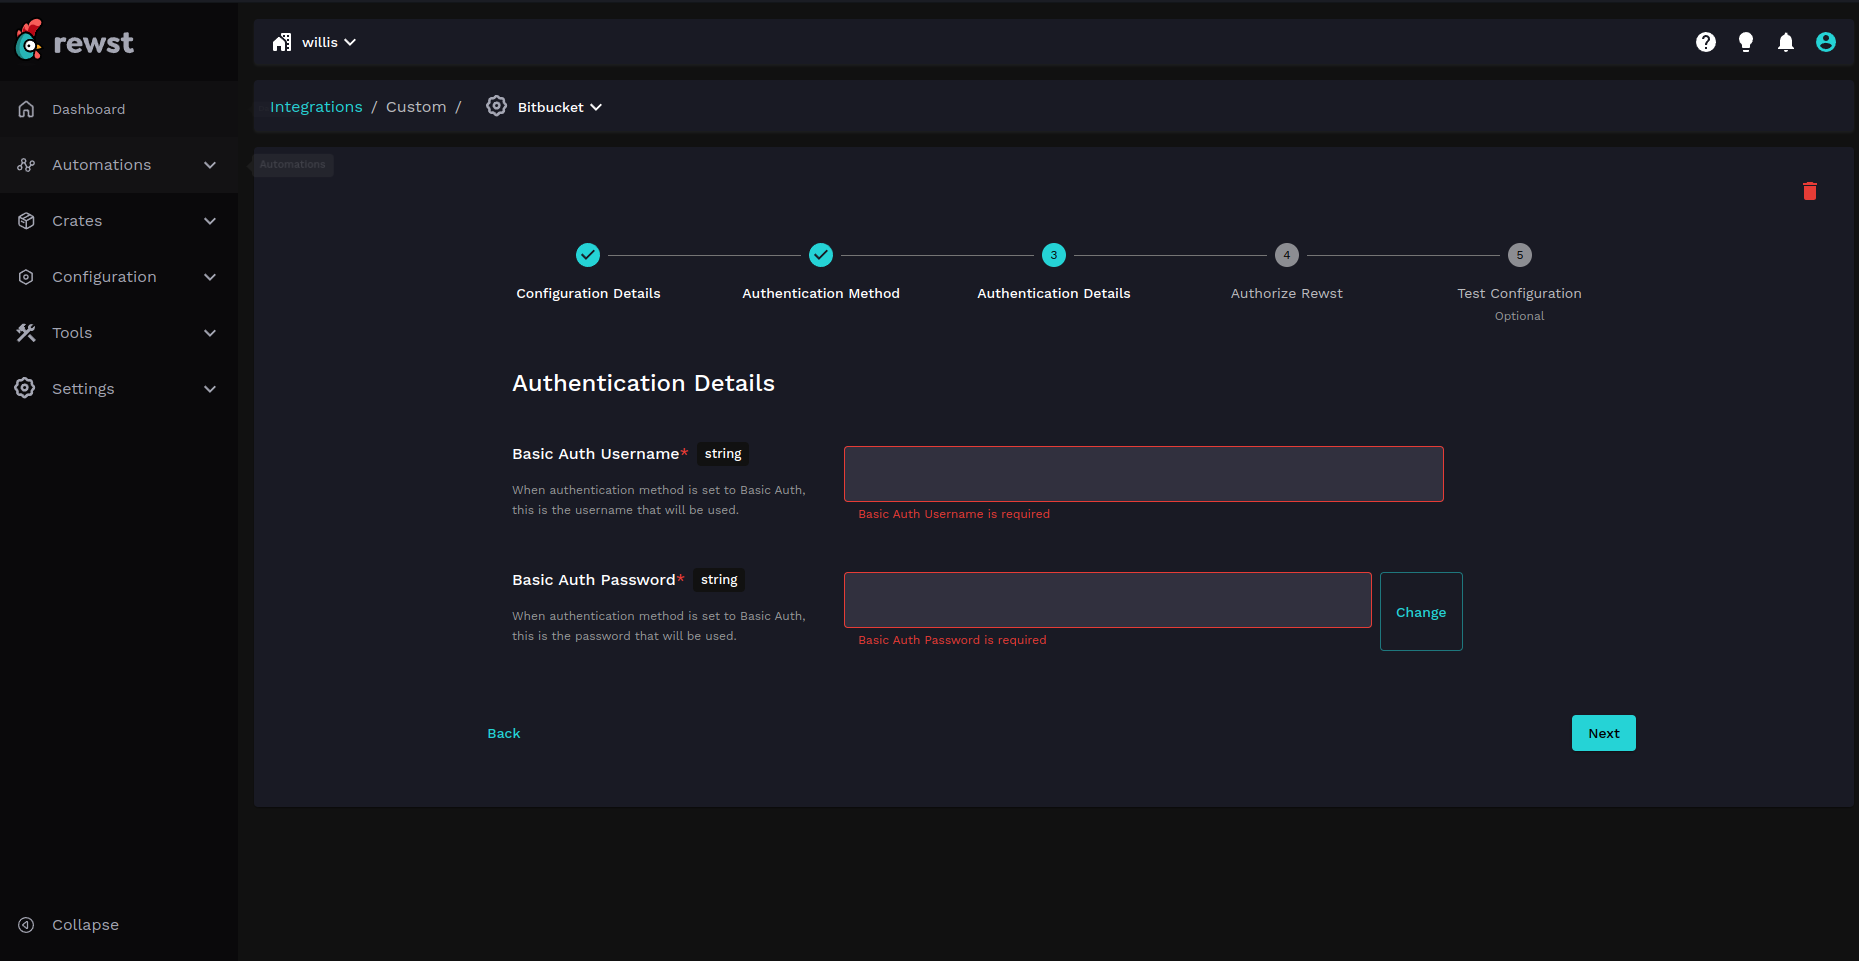Open the help question mark icon
This screenshot has width=1859, height=961.
[x=1705, y=42]
